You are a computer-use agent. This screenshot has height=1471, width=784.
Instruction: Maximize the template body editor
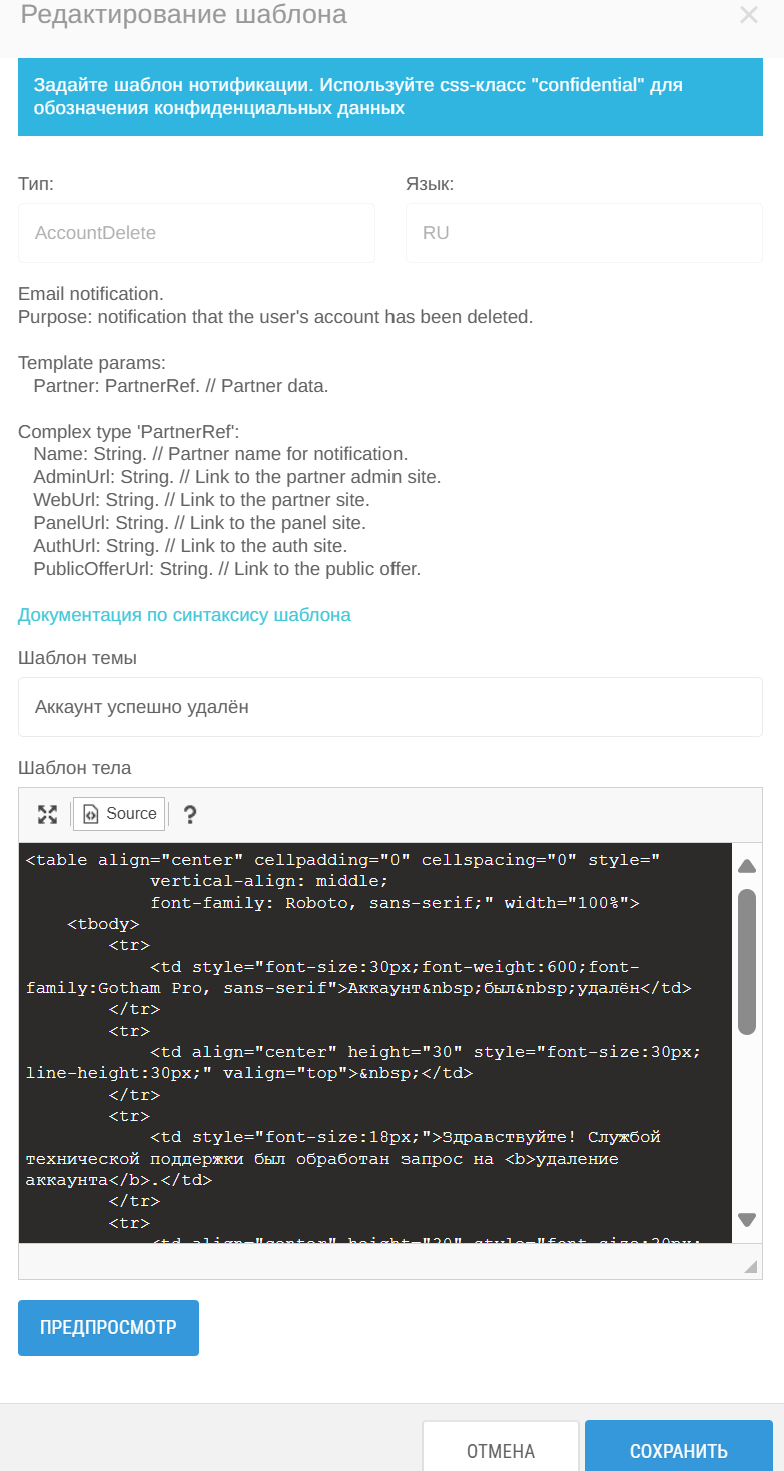47,814
